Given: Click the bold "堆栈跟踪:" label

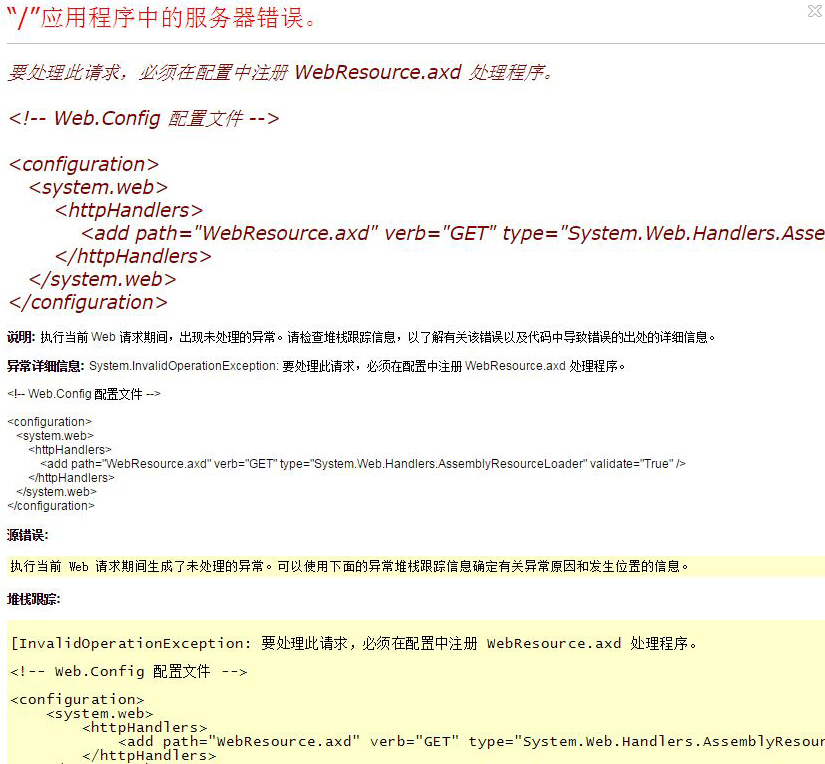Looking at the screenshot, I should pos(33,599).
